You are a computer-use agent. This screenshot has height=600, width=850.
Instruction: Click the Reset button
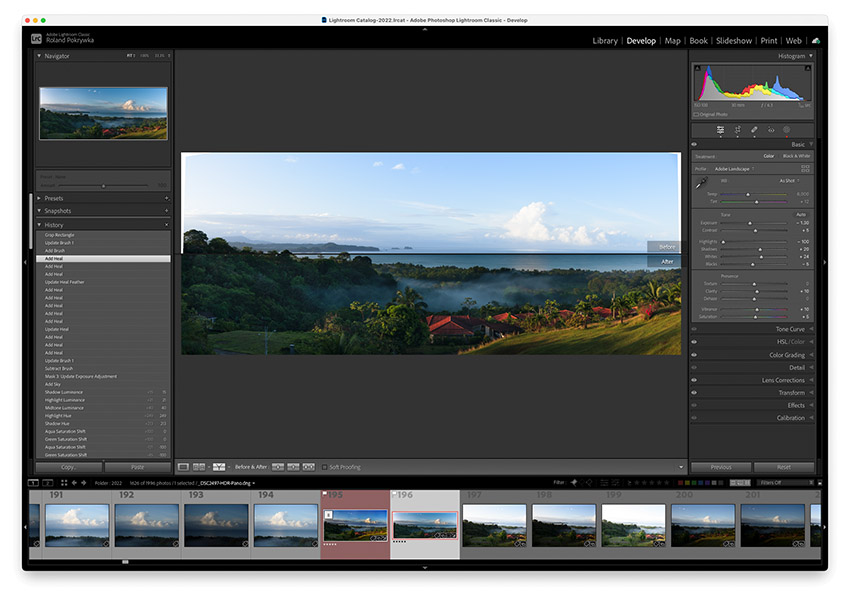click(x=783, y=467)
